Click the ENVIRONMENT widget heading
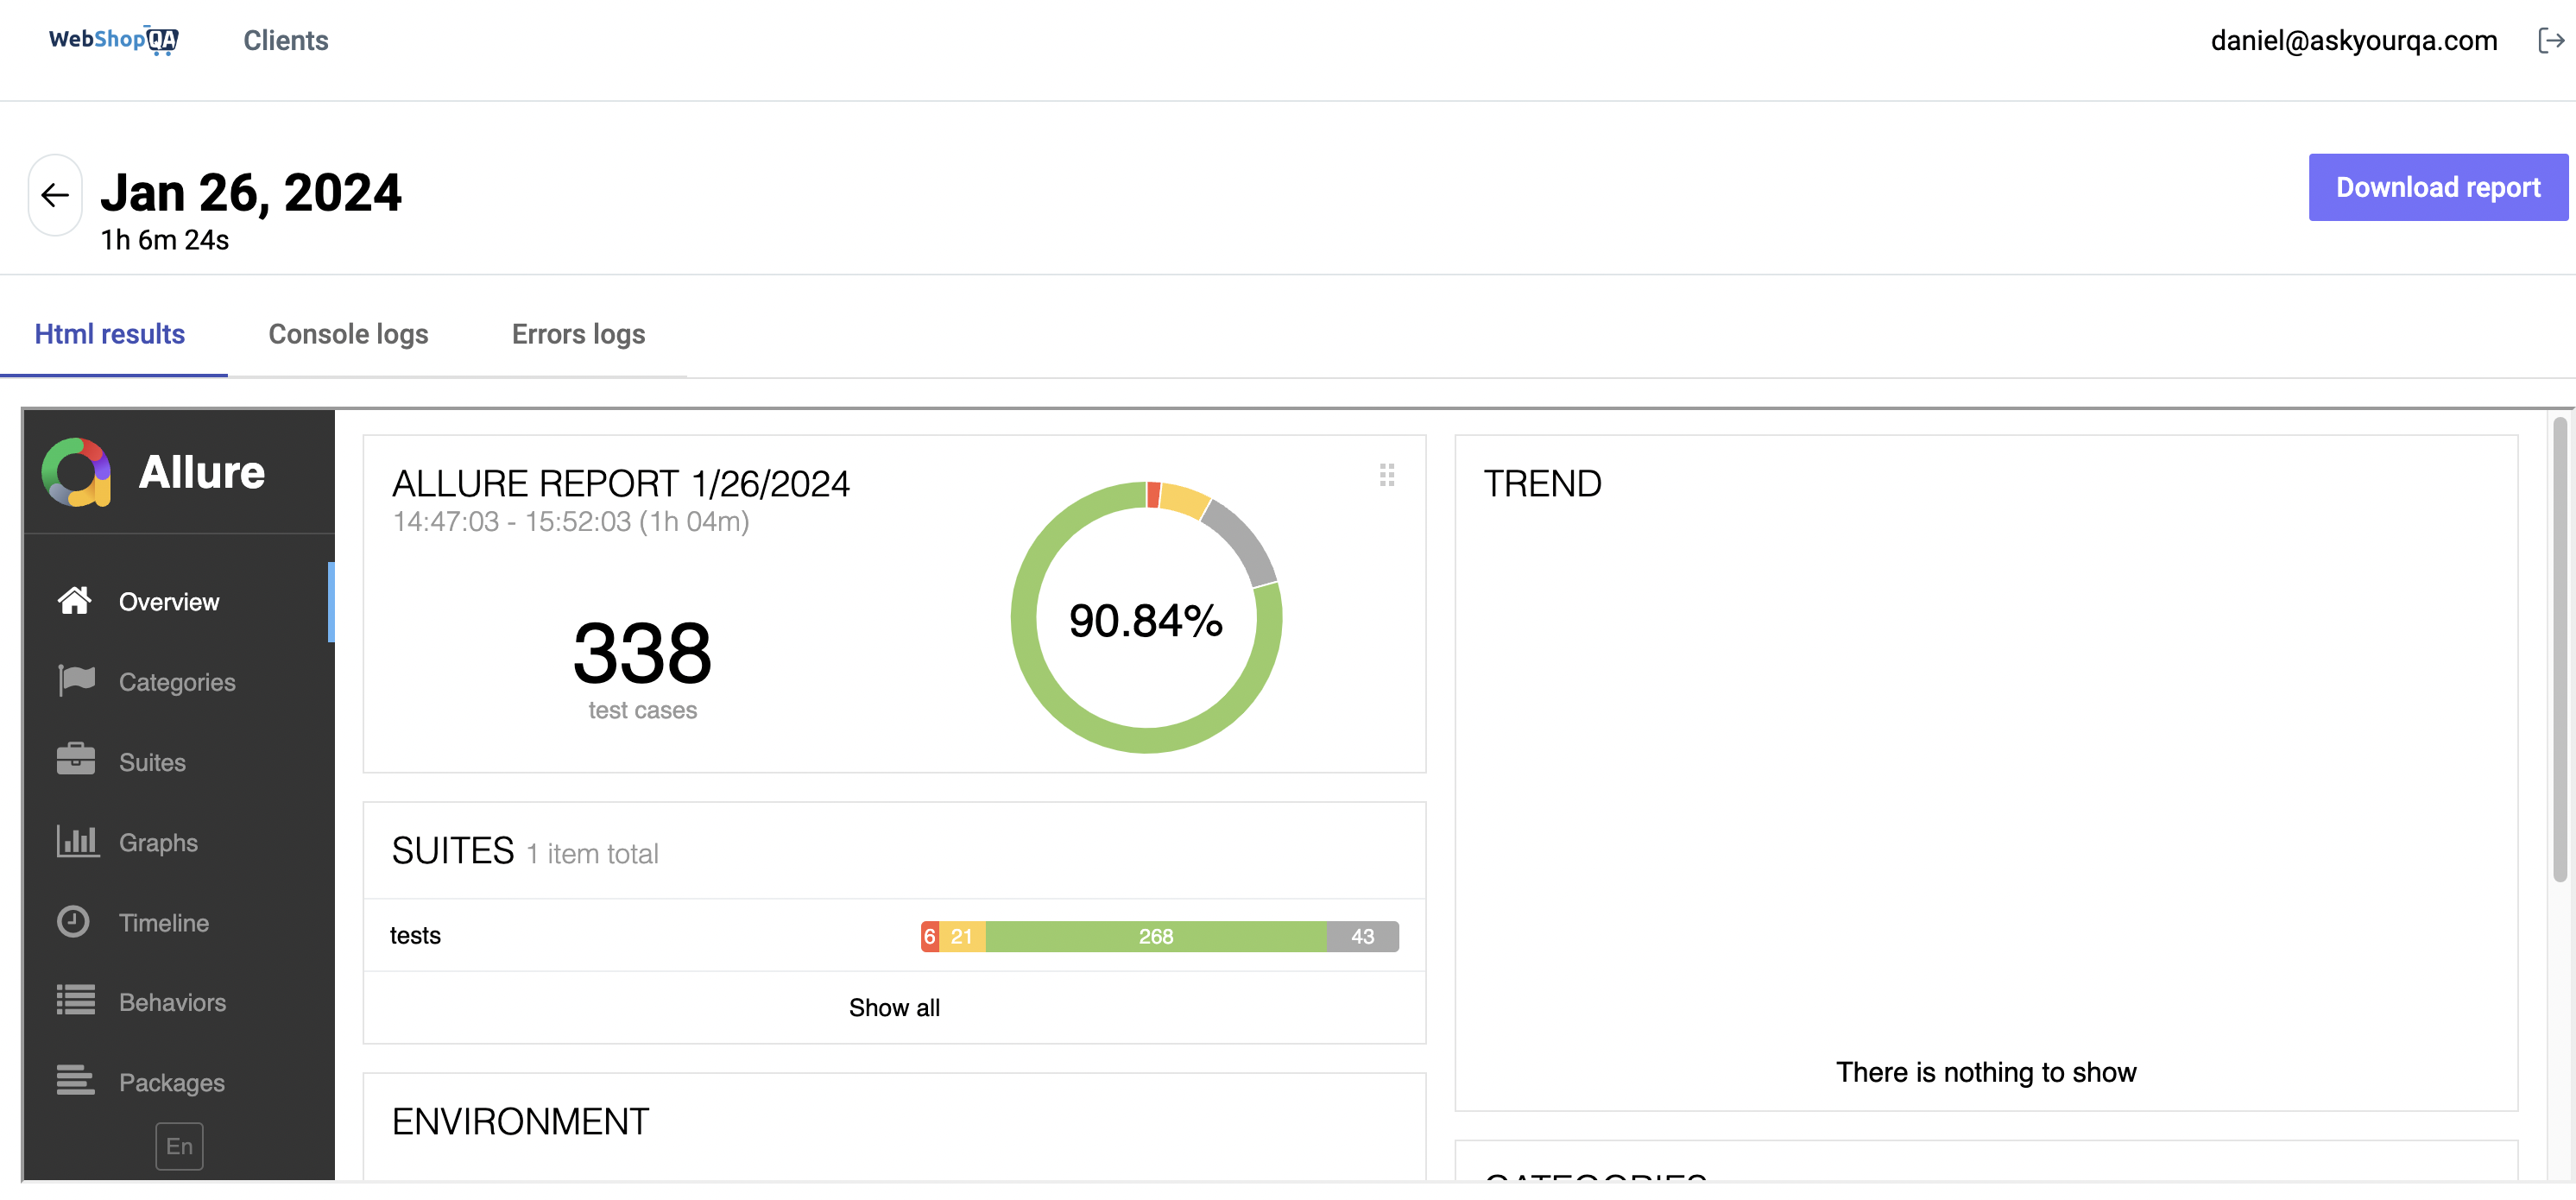 pos(520,1122)
